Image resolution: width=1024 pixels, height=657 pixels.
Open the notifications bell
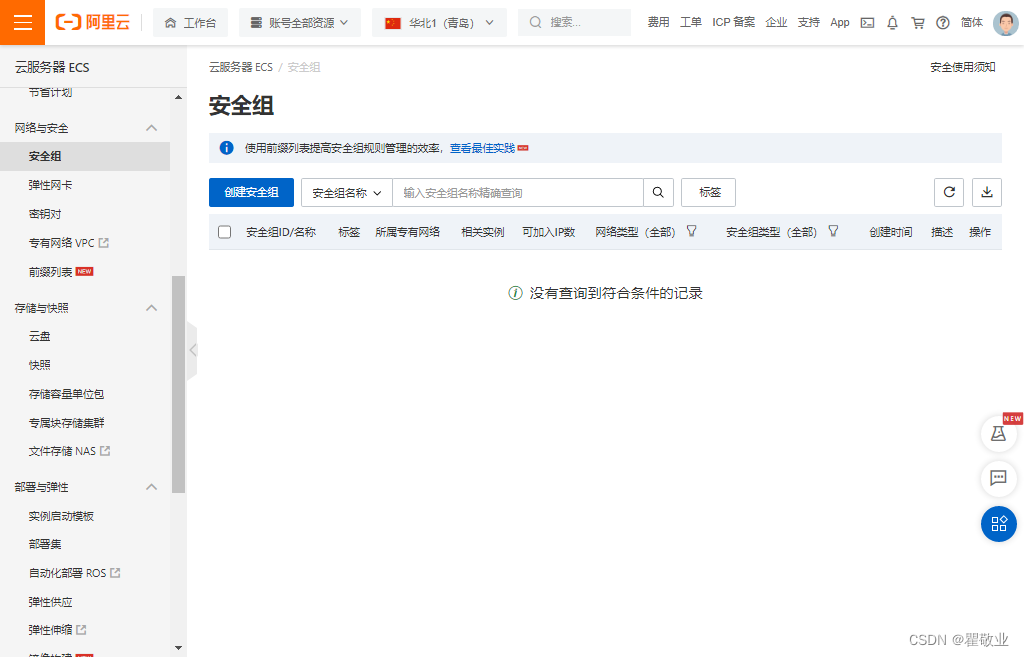(892, 22)
